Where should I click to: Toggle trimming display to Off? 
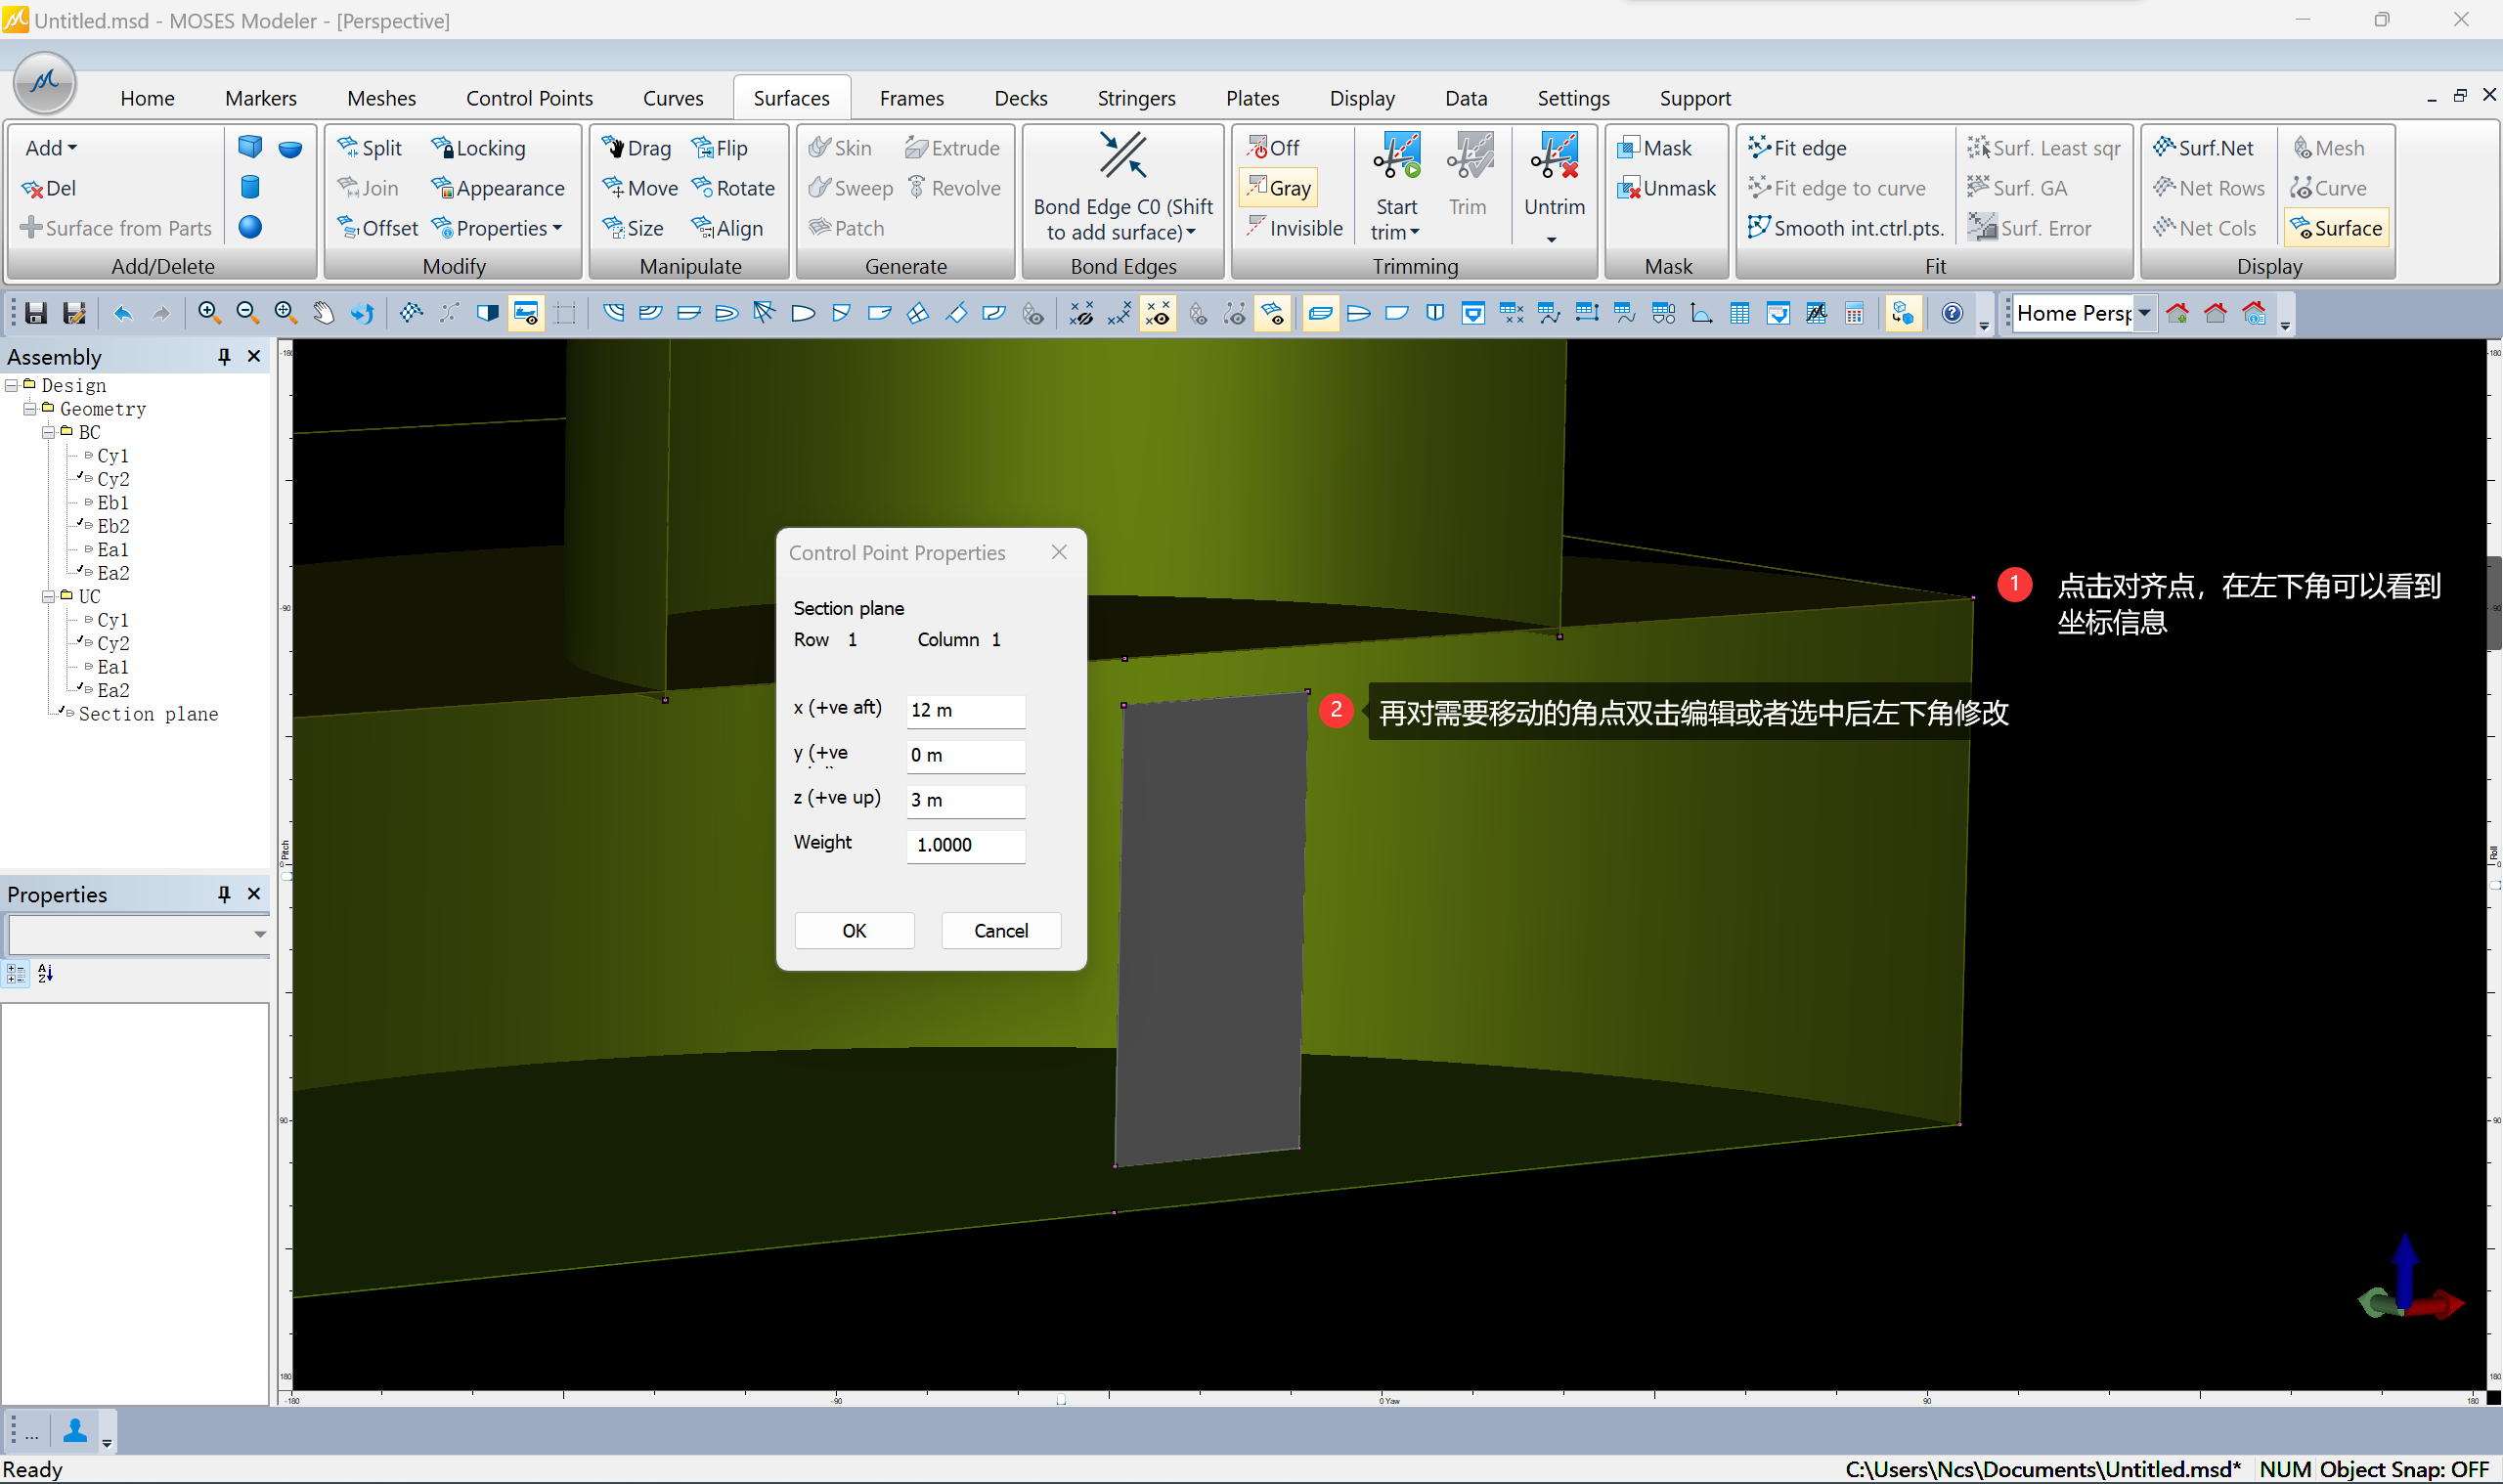pyautogui.click(x=1274, y=148)
